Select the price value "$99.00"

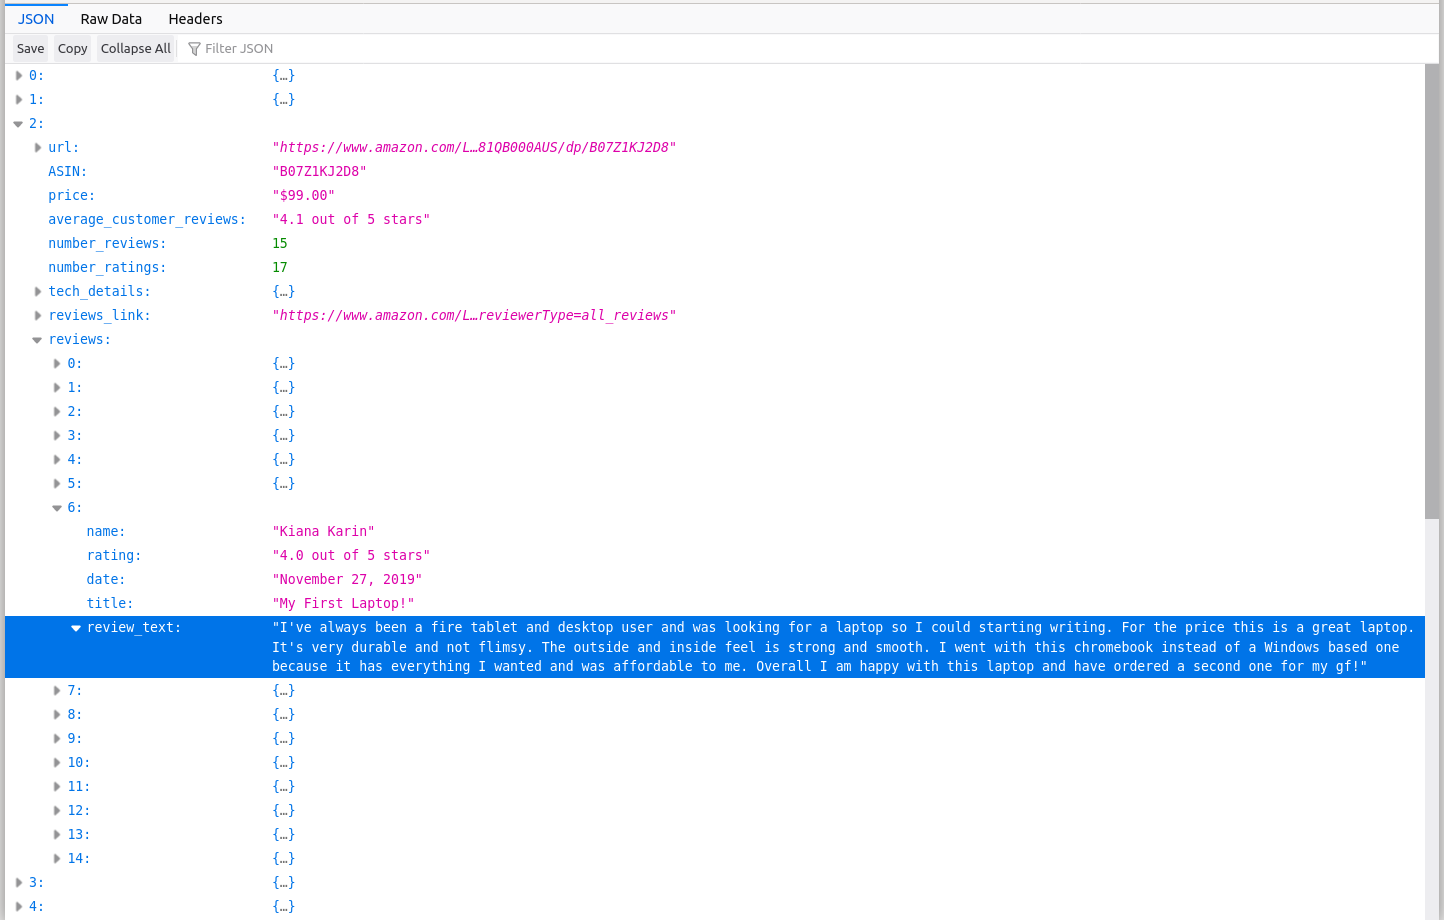pyautogui.click(x=304, y=196)
